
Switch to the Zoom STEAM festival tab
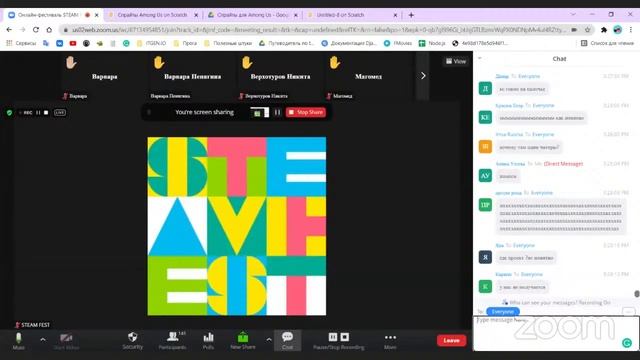click(53, 15)
